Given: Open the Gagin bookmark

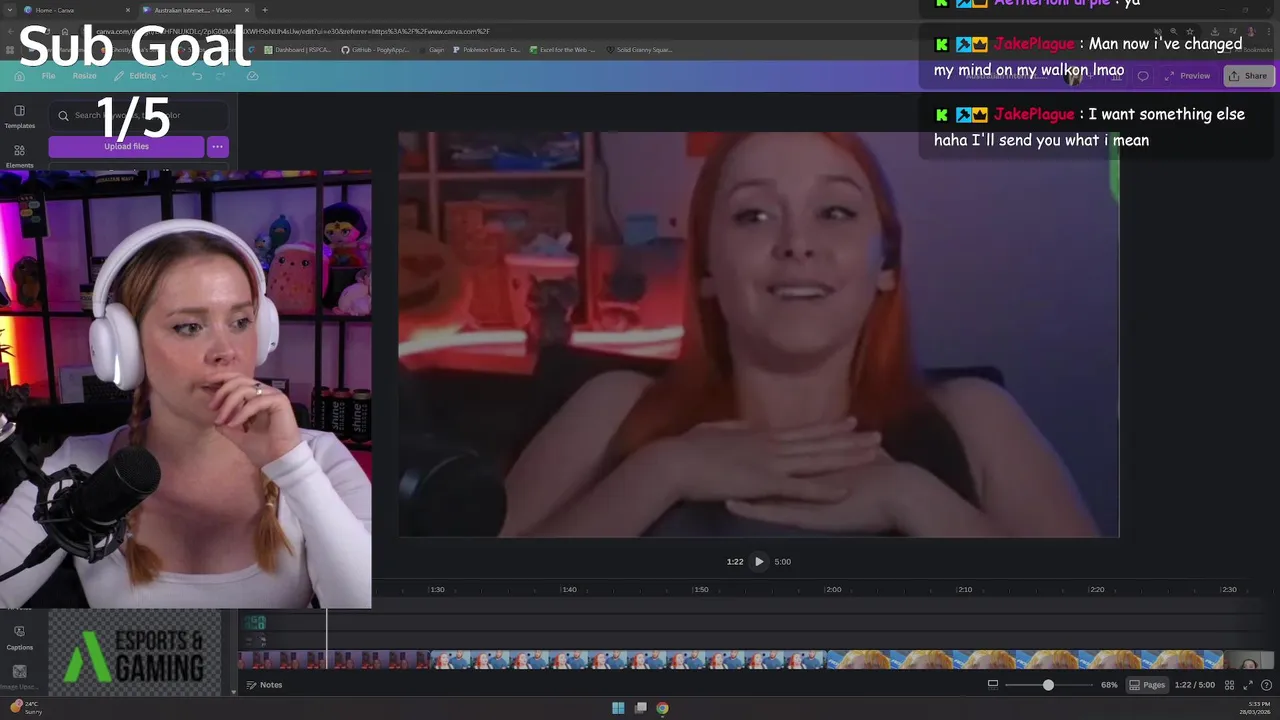Looking at the screenshot, I should point(432,50).
